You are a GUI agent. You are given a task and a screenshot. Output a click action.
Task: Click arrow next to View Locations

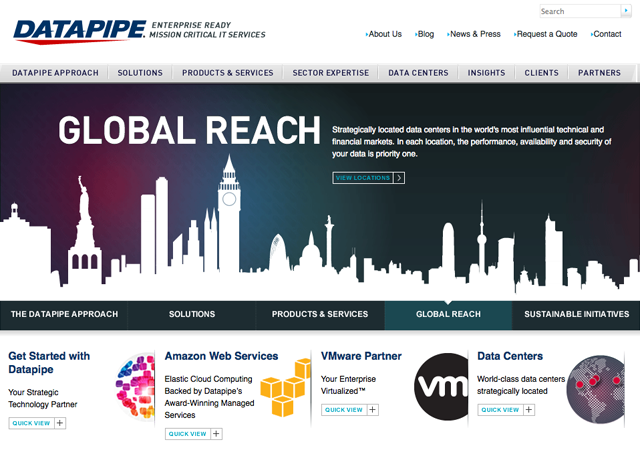click(399, 178)
